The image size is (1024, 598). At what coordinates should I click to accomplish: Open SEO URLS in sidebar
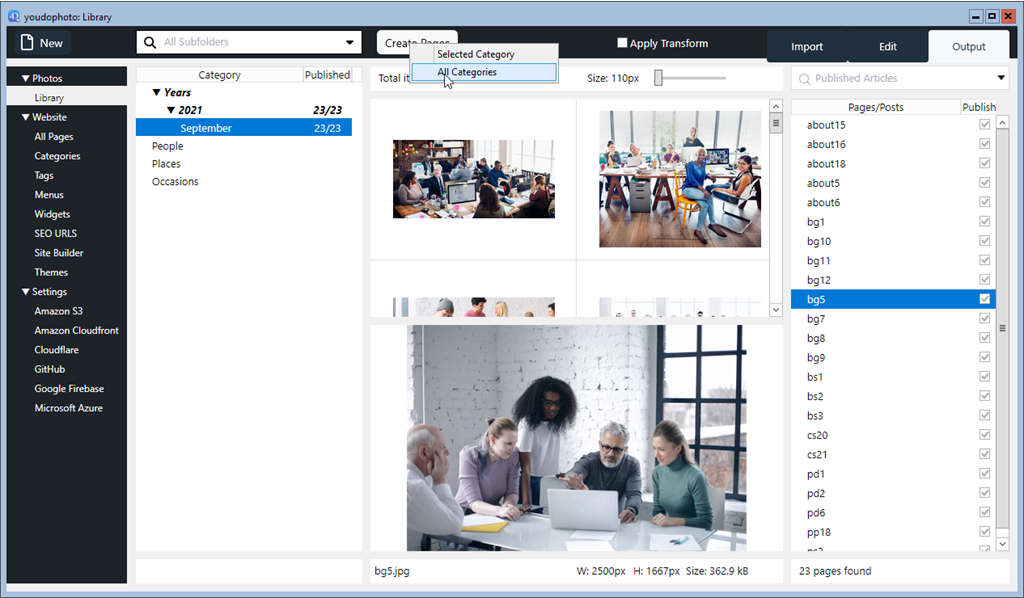pos(56,233)
